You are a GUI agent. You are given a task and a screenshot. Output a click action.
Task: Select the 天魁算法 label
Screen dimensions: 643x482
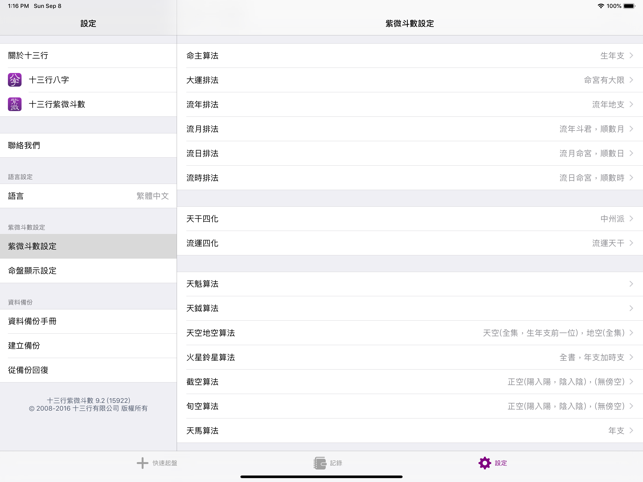pos(202,284)
